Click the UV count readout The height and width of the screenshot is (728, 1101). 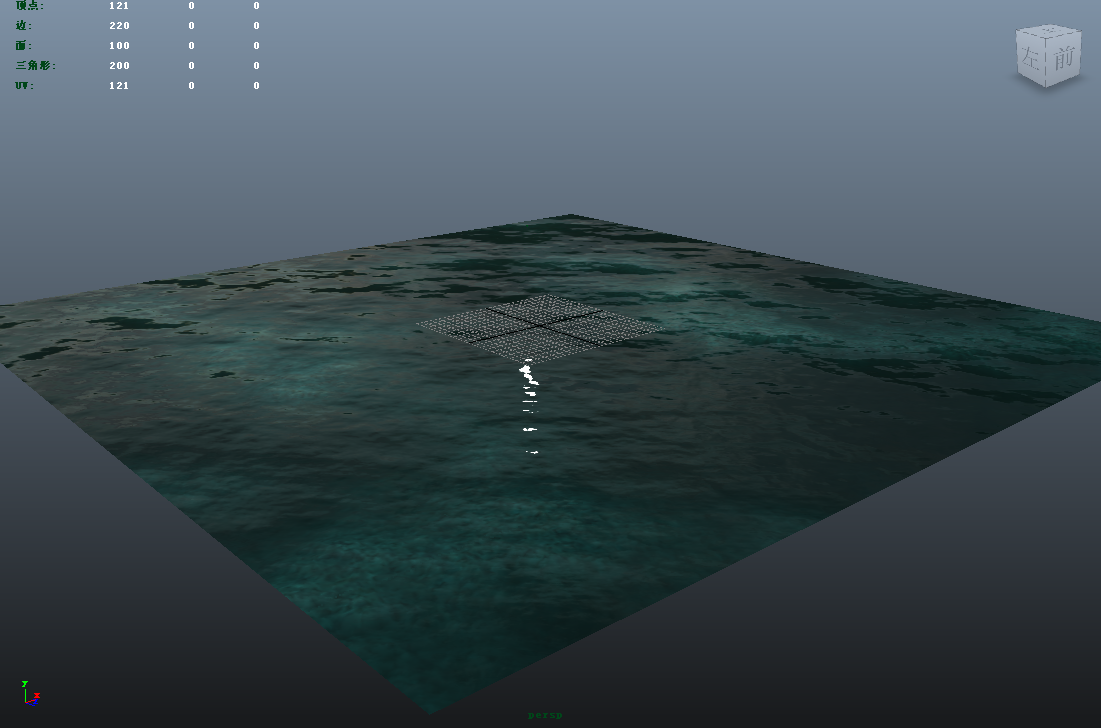coord(118,85)
